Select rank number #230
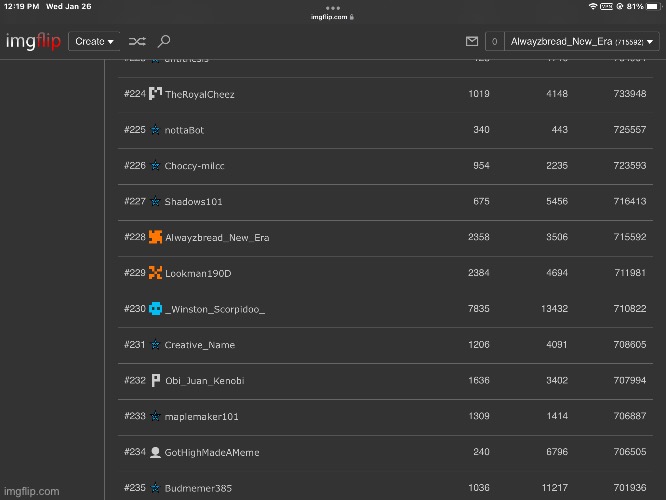This screenshot has width=666, height=500. pyautogui.click(x=135, y=309)
